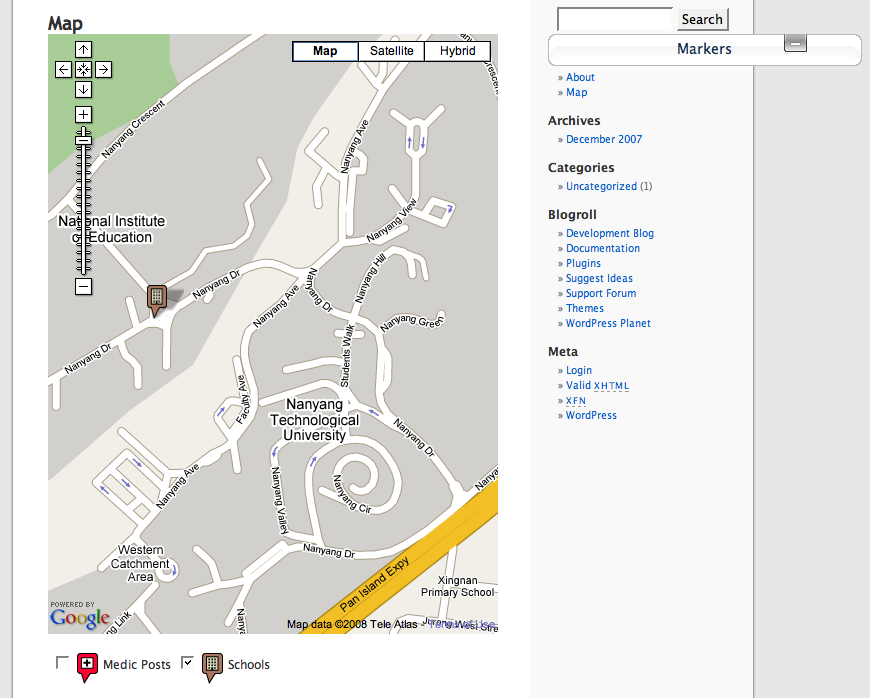Open the Uncategorized category
870x698 pixels.
(x=601, y=186)
